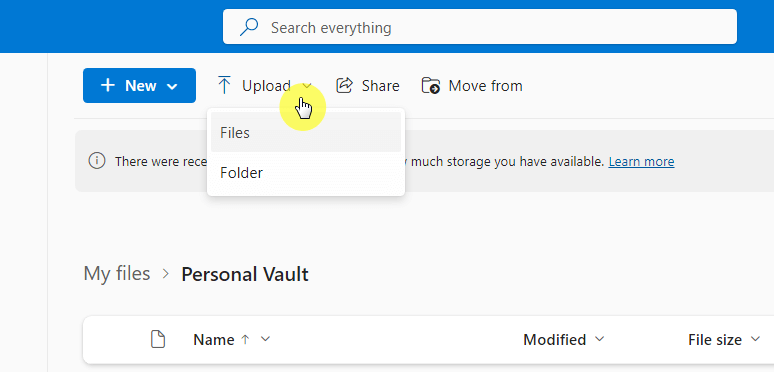Collapse the Upload dropdown chevron

[307, 86]
